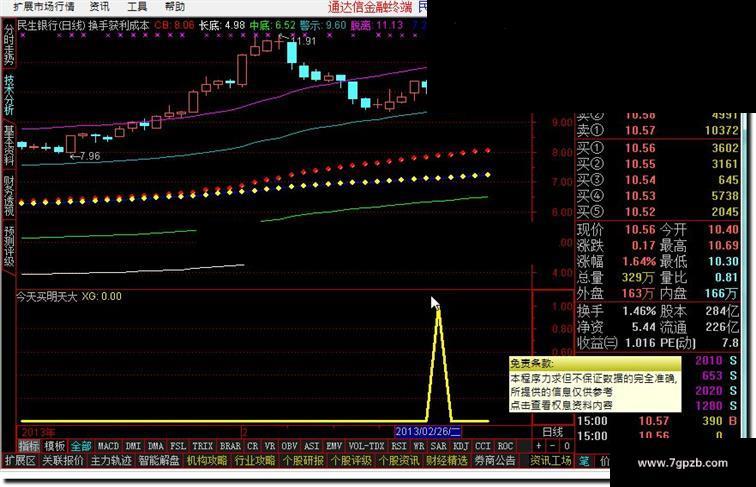Open 个股评级 link
This screenshot has height=487, width=756.
point(351,461)
